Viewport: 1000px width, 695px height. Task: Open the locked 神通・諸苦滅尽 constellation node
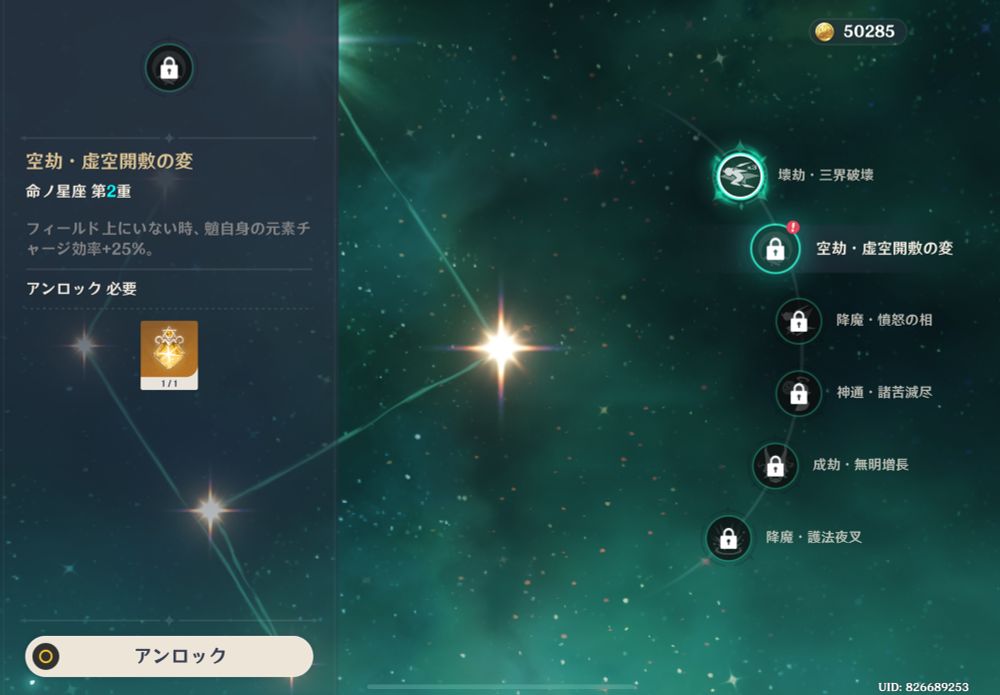pos(798,393)
